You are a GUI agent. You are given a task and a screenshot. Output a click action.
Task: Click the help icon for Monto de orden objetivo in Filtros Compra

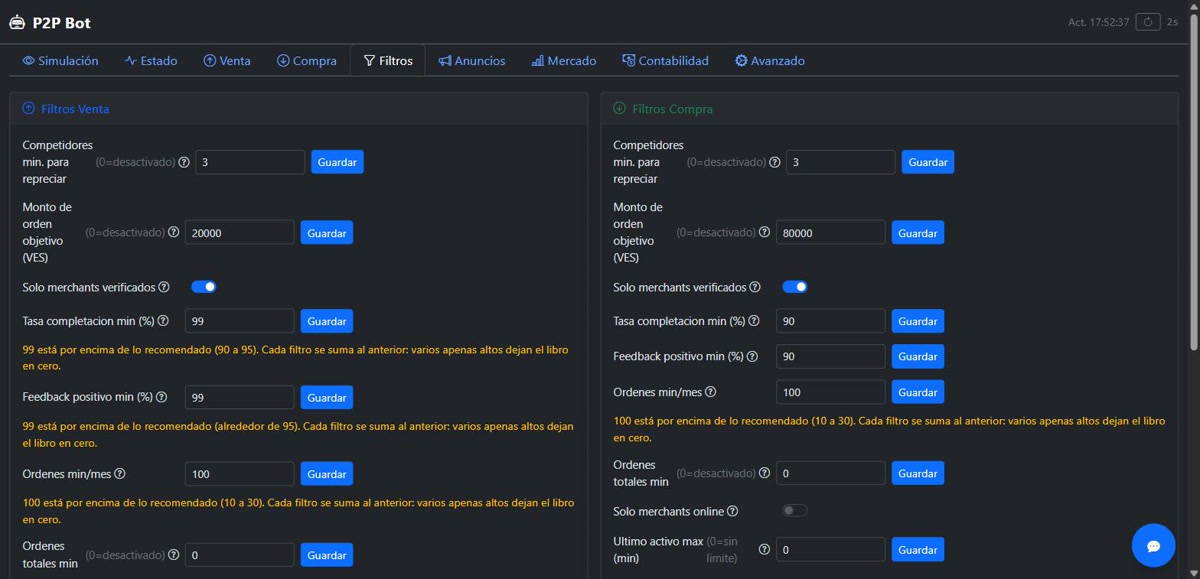click(x=764, y=232)
